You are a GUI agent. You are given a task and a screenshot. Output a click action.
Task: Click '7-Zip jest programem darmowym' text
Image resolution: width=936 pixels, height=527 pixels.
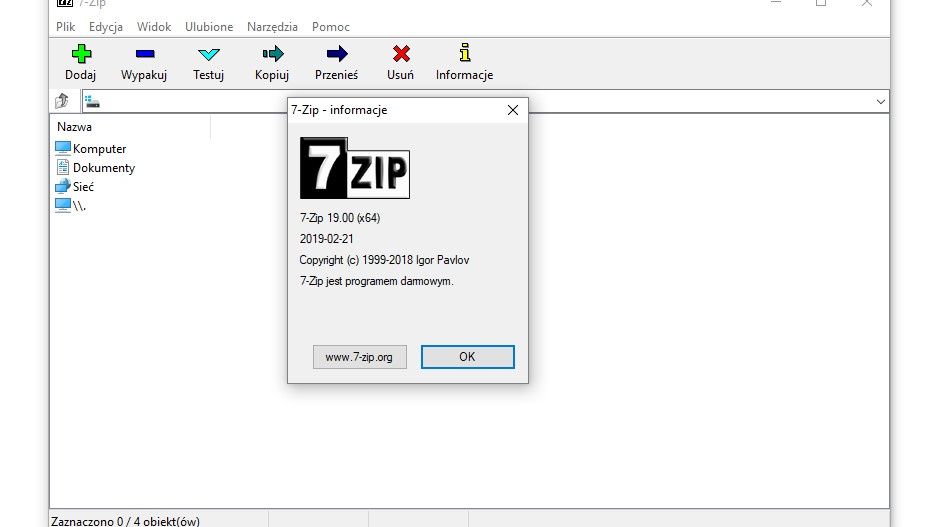point(377,281)
